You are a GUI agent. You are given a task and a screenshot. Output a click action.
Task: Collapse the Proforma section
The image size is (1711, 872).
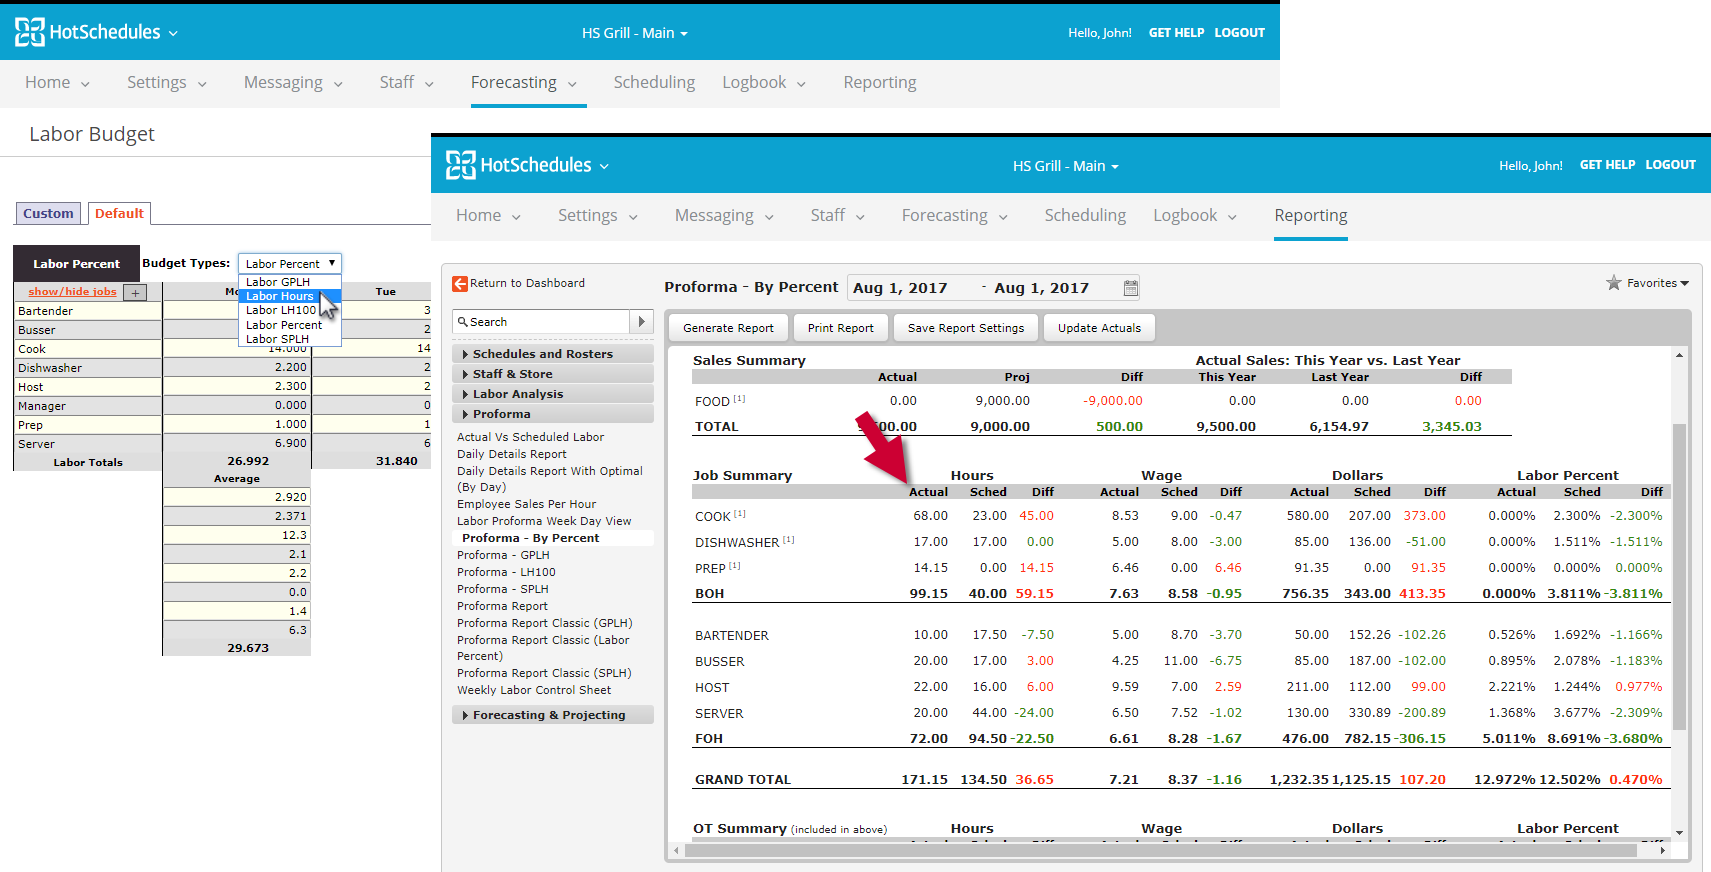[x=553, y=414]
